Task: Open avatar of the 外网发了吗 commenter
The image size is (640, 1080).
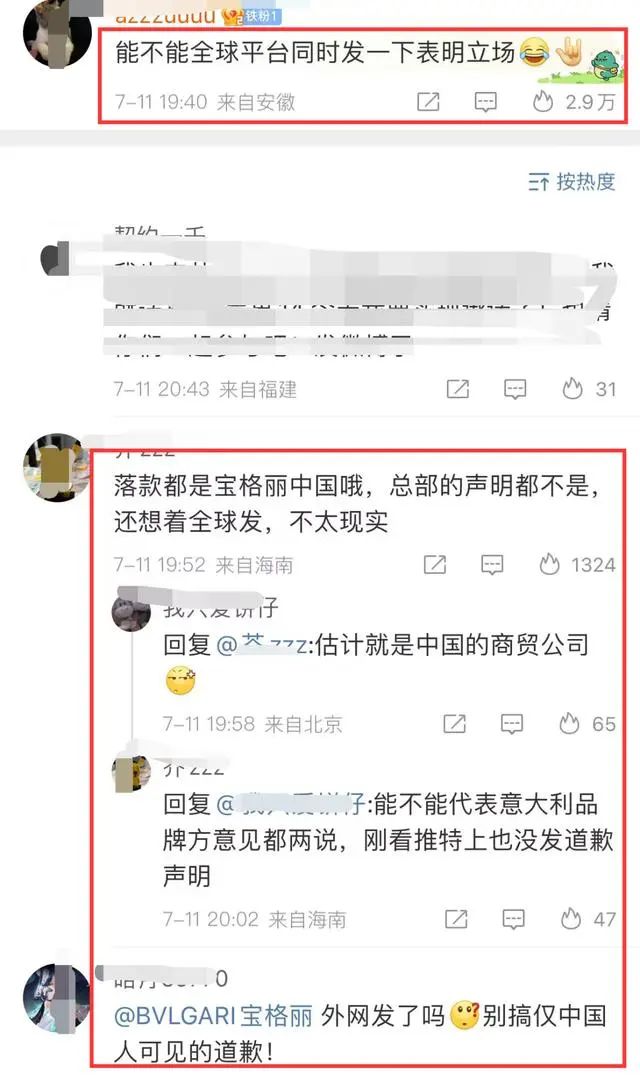Action: (56, 998)
